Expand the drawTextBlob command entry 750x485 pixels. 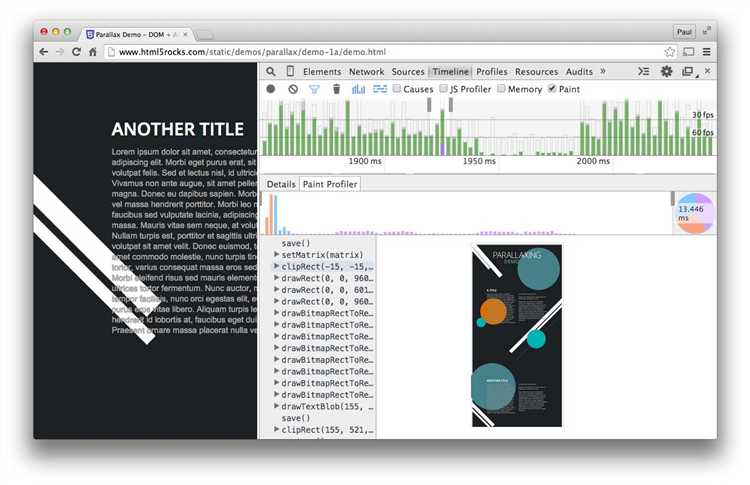tap(277, 407)
